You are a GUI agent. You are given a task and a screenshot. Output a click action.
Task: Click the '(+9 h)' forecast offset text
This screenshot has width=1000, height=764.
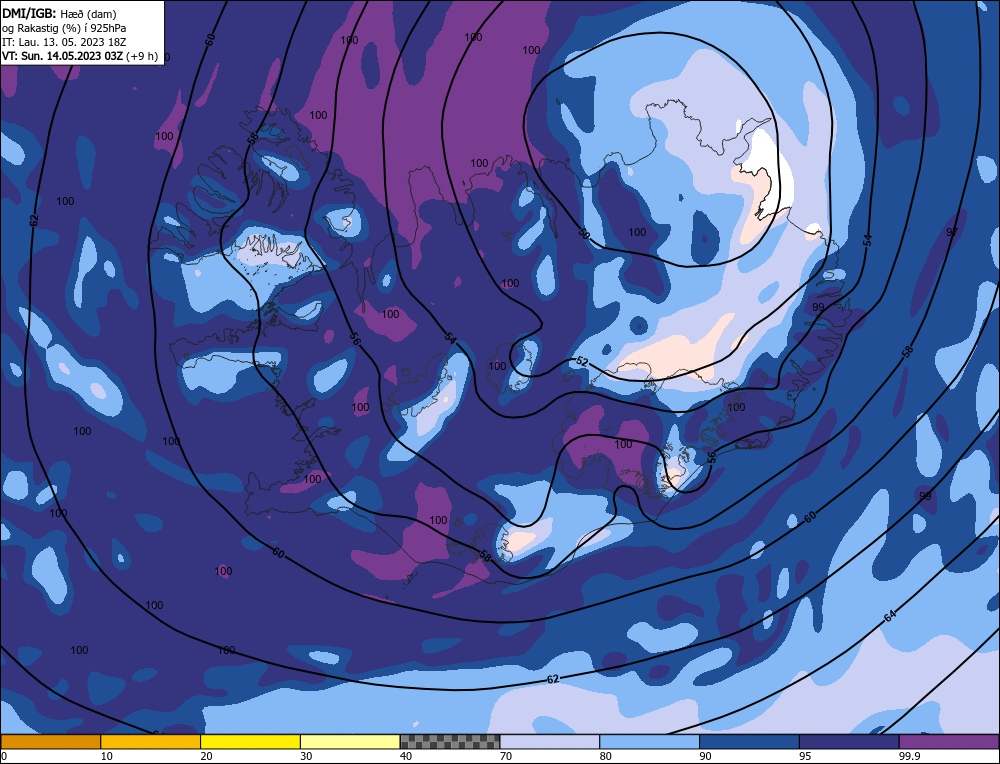point(142,56)
